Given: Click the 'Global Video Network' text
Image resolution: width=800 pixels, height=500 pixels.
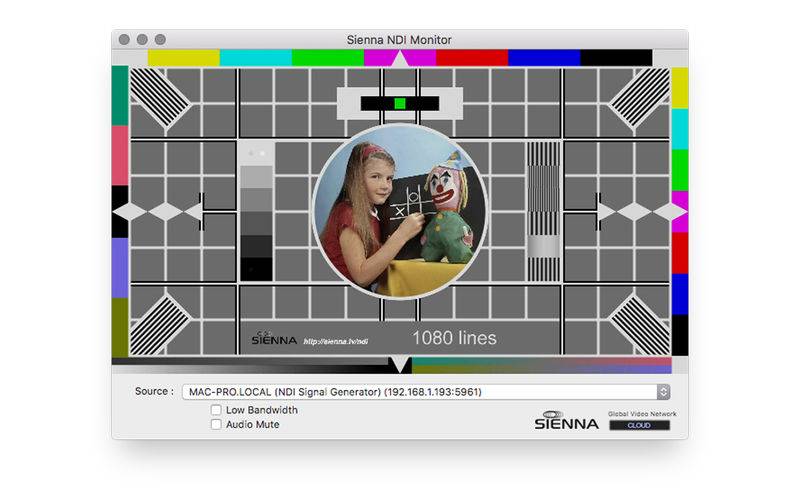Looking at the screenshot, I should [642, 414].
